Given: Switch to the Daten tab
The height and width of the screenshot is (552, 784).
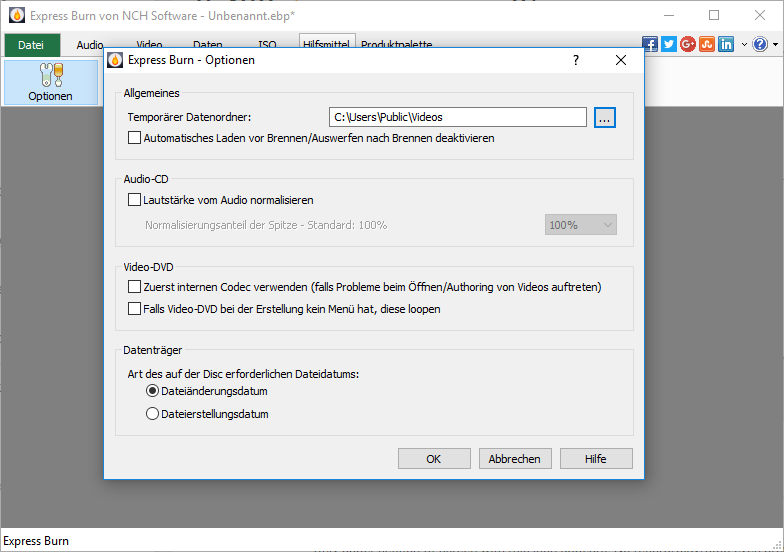Looking at the screenshot, I should click(x=208, y=45).
